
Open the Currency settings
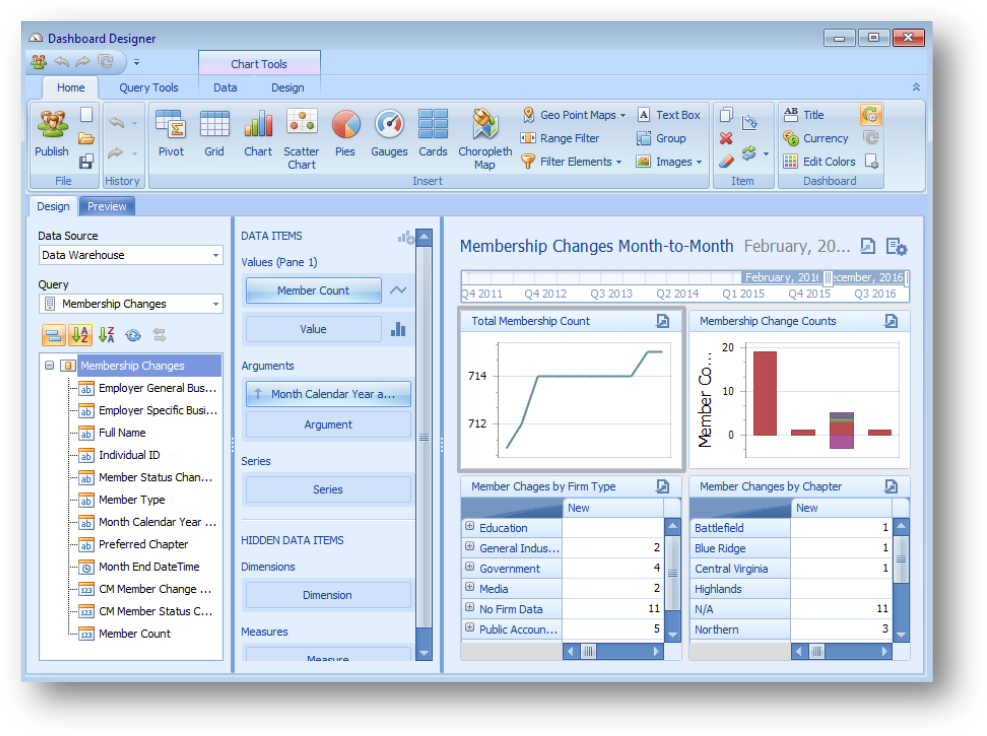(816, 138)
